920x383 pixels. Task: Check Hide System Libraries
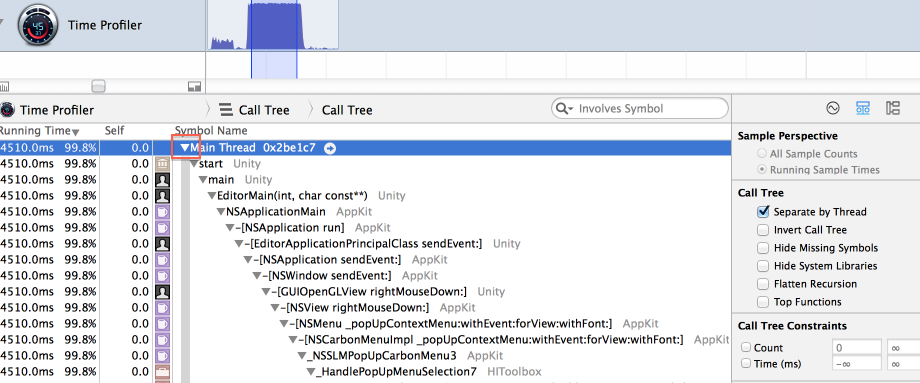point(763,266)
